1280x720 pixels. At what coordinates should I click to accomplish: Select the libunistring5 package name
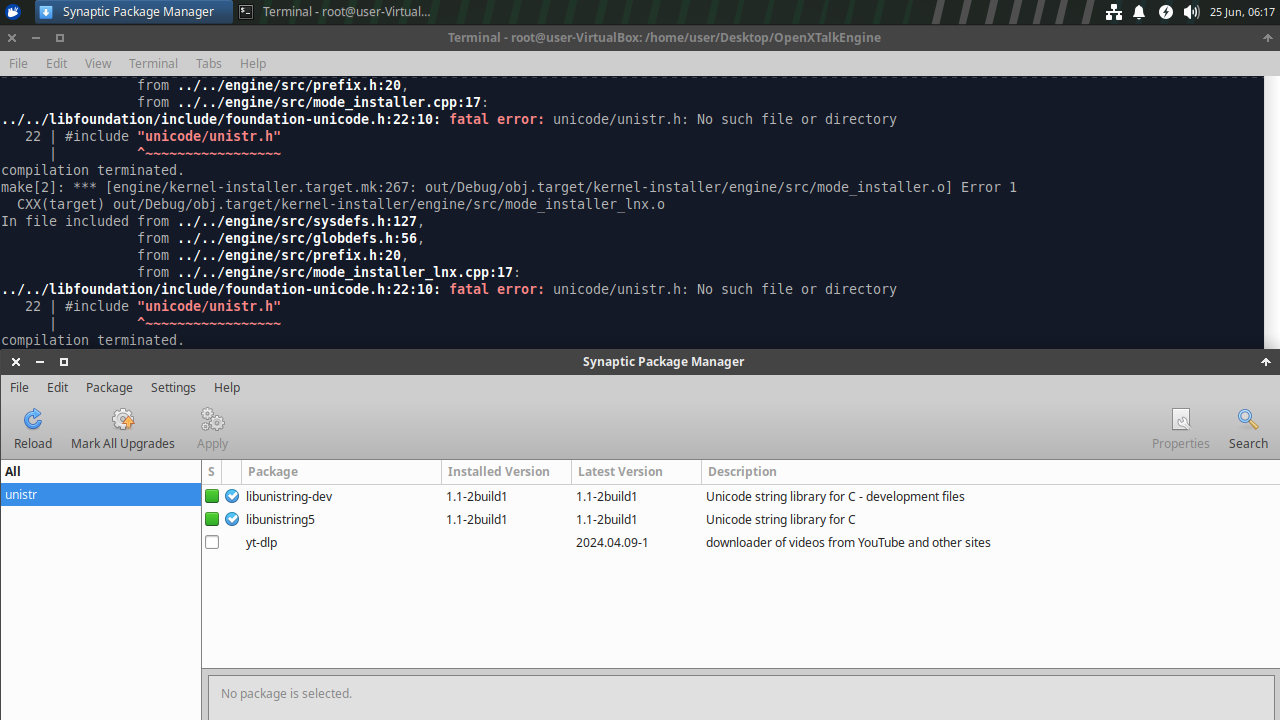click(280, 519)
